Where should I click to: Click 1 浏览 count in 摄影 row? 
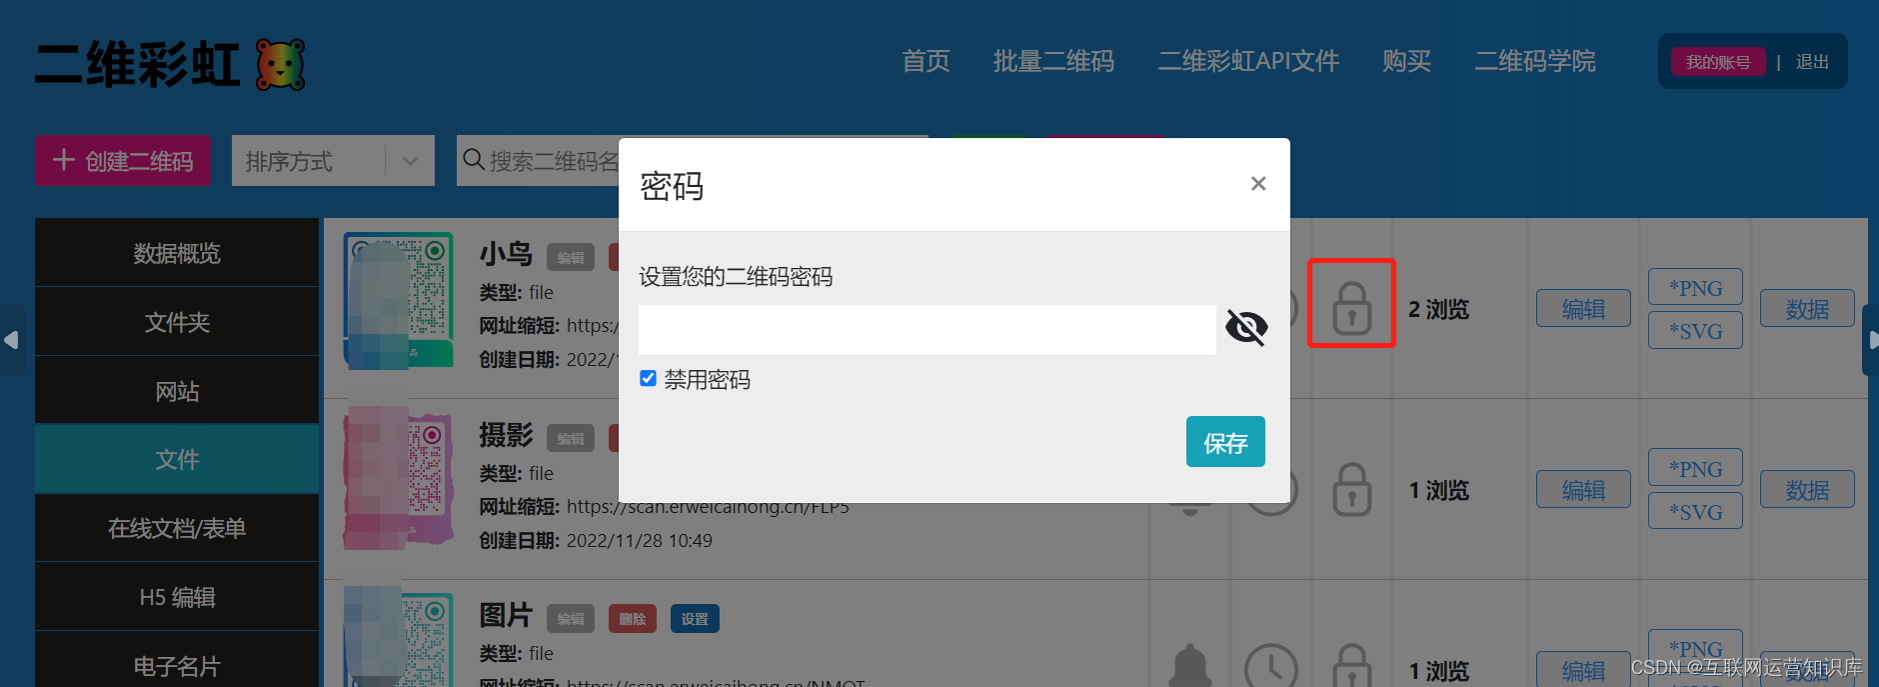click(x=1439, y=490)
